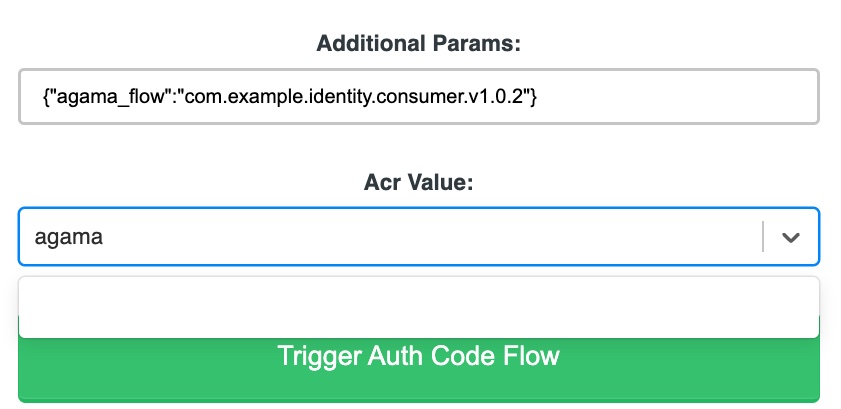Click the opening brace in params field

pos(47,97)
